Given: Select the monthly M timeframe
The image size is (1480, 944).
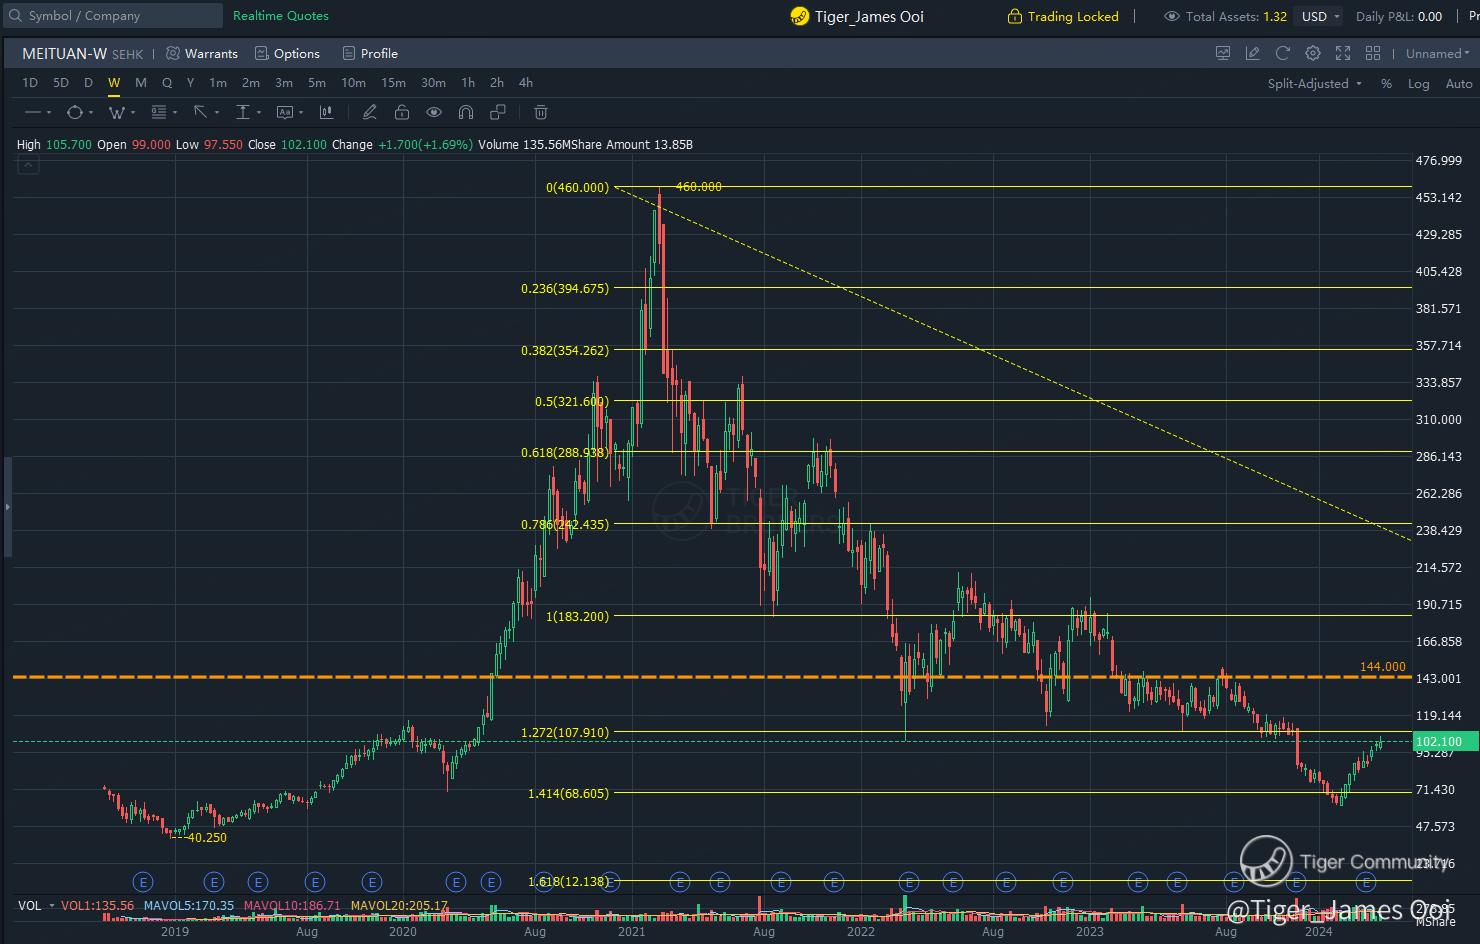Looking at the screenshot, I should point(141,83).
